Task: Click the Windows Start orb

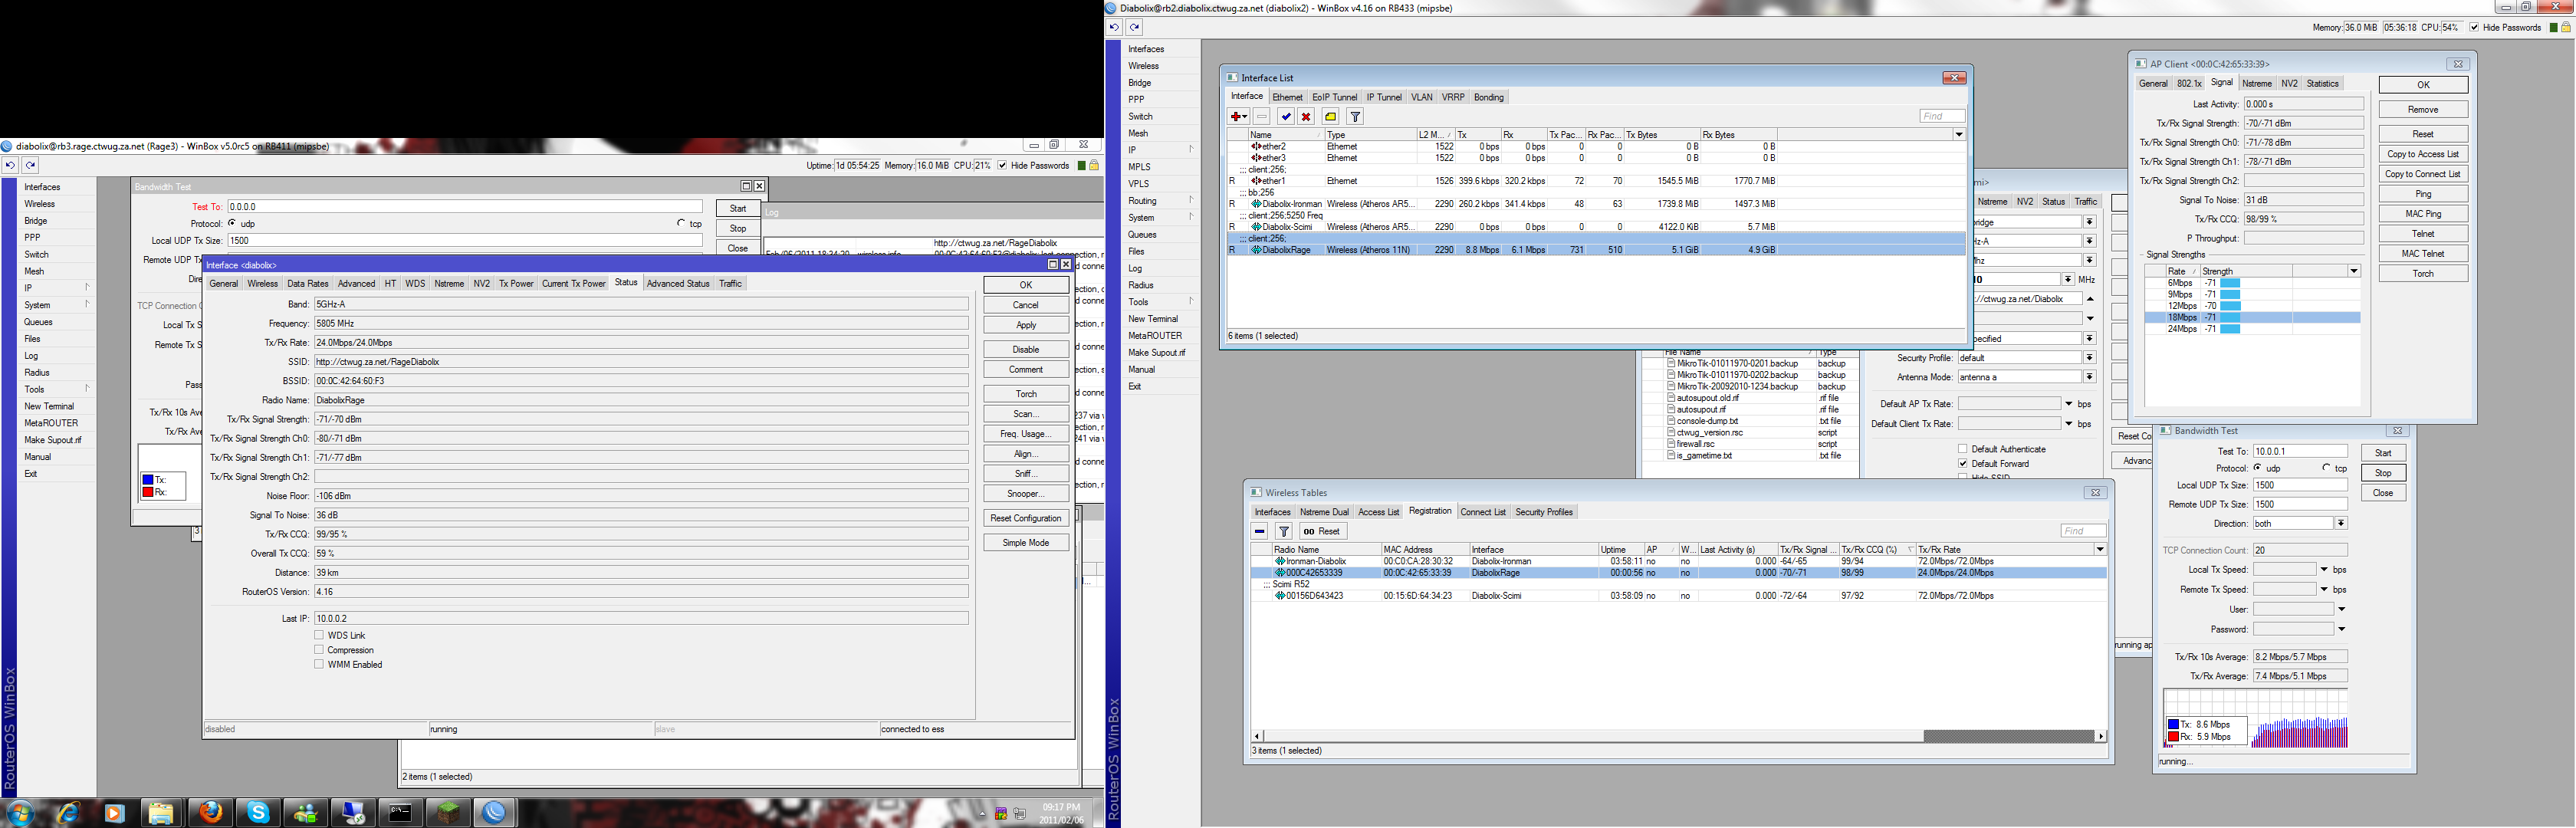Action: pos(20,813)
